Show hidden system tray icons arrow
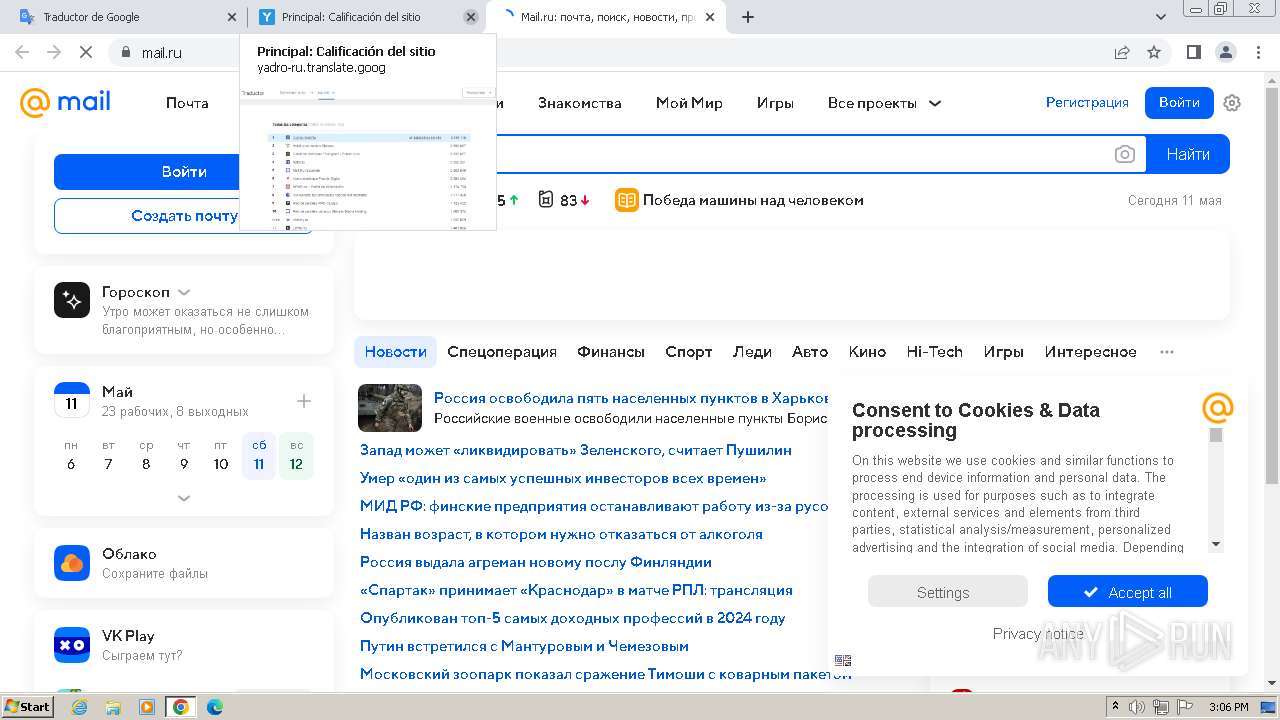 1116,707
